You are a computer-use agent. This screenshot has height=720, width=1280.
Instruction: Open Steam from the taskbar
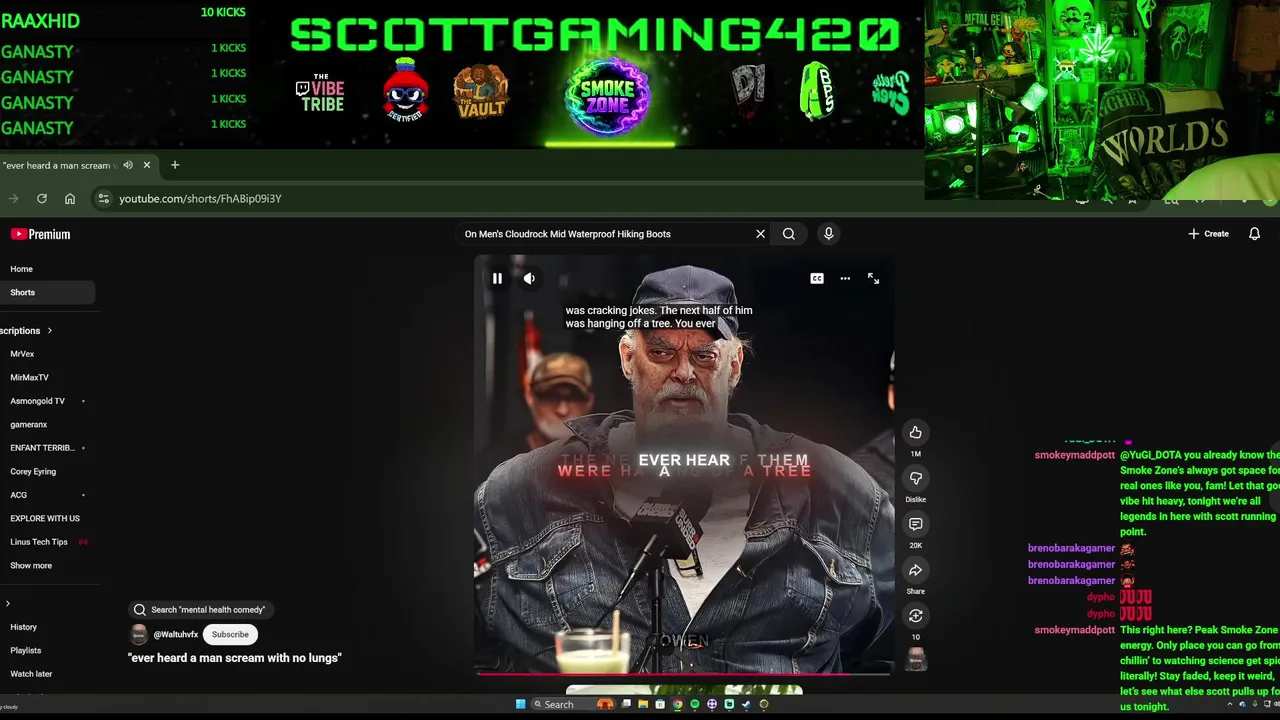pos(746,704)
